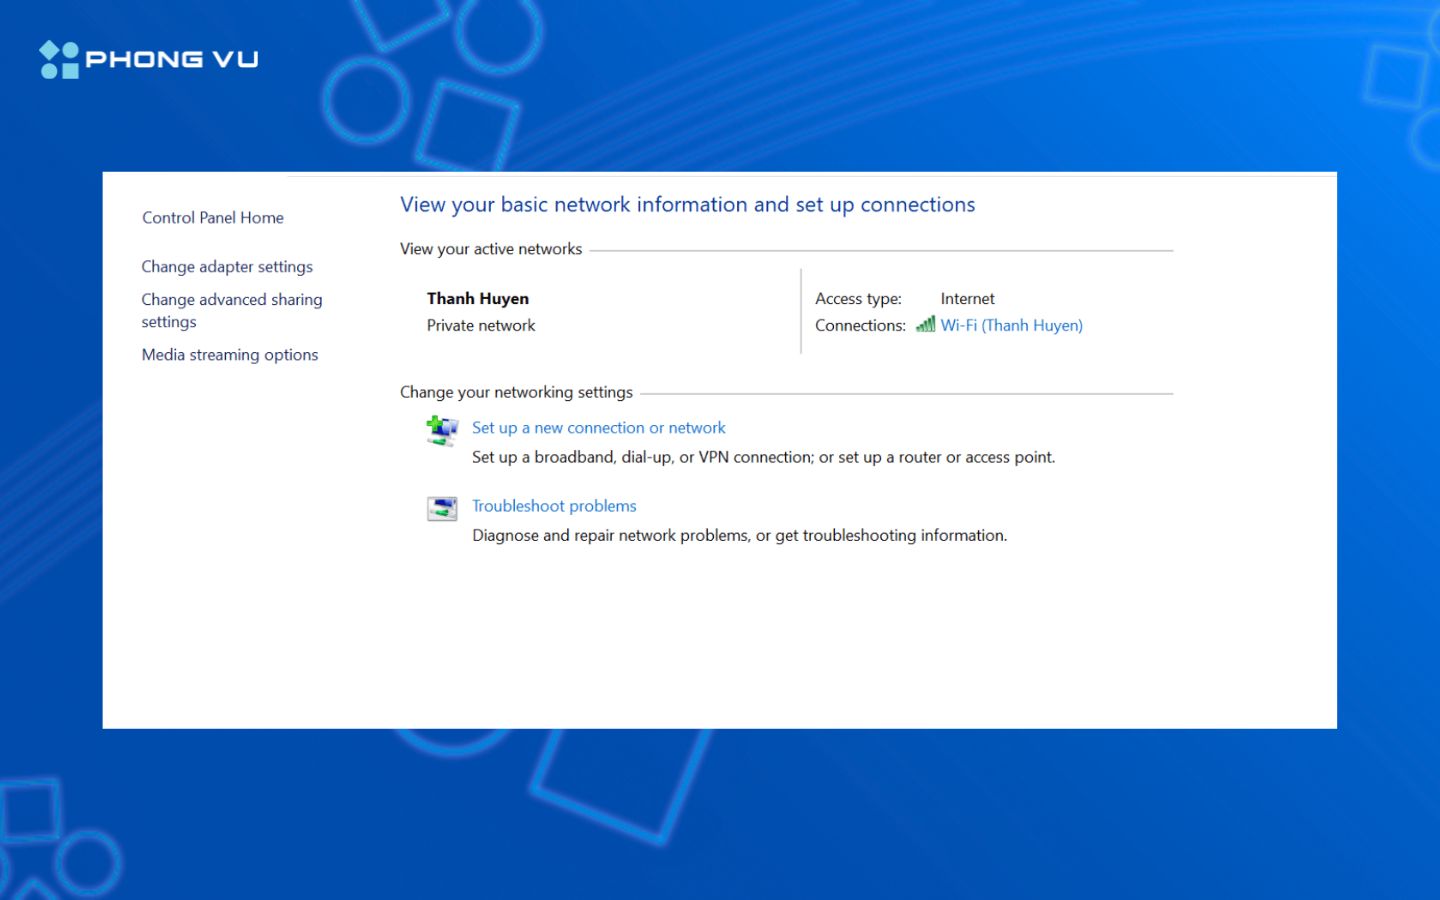Open Wi-Fi (Thanh Huyen) connection status

tap(1011, 325)
